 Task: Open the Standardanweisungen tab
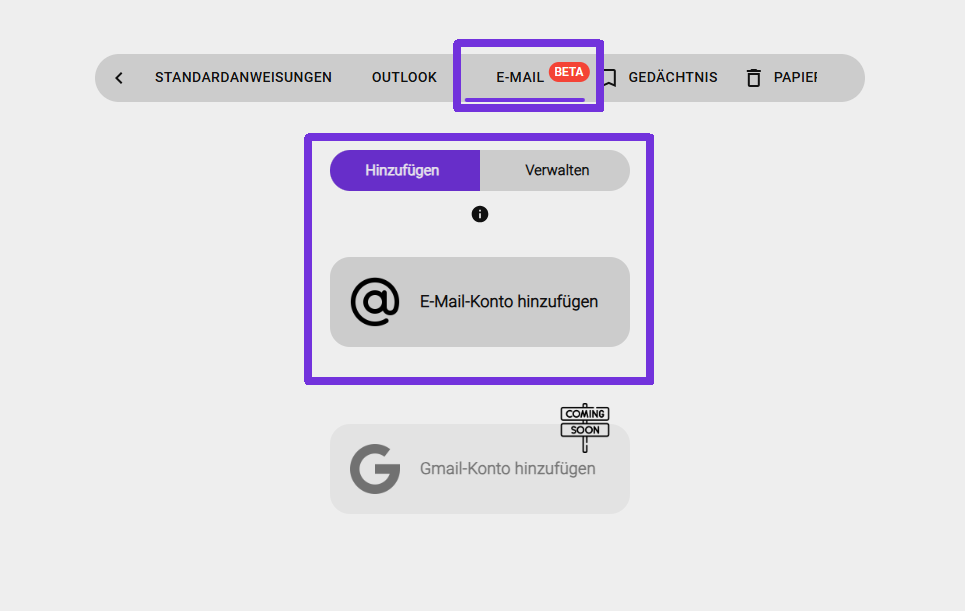coord(243,77)
